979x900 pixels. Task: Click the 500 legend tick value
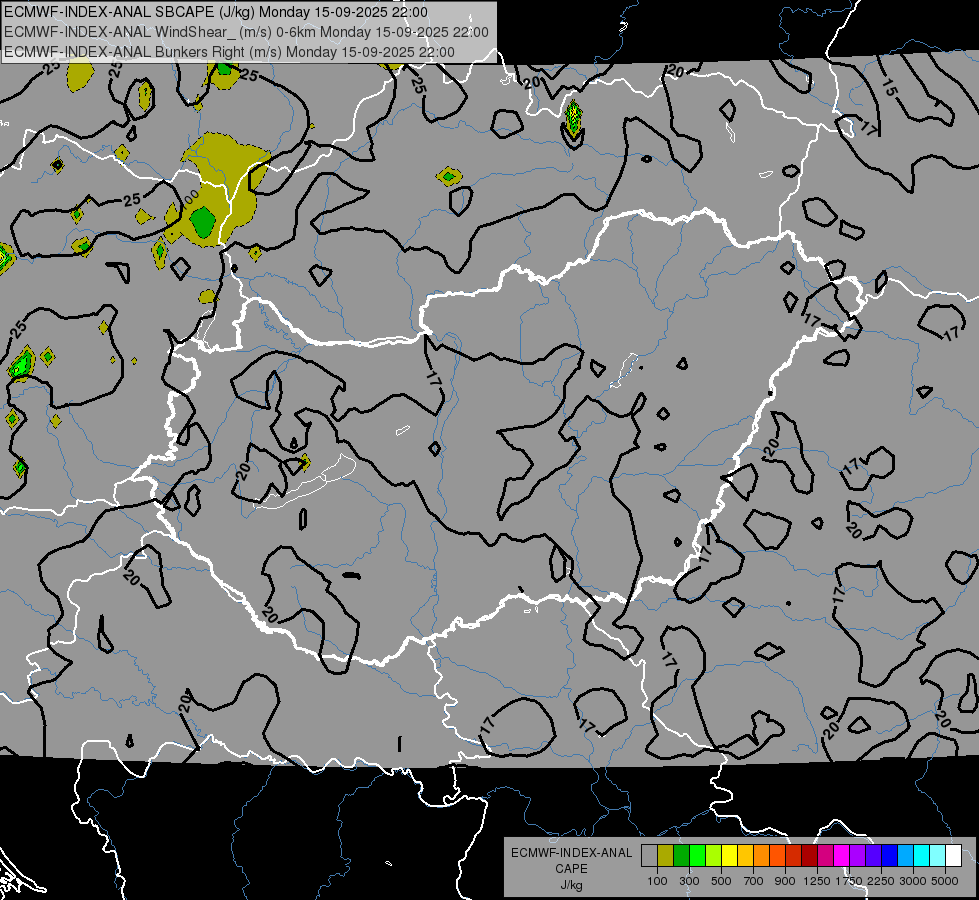721,881
